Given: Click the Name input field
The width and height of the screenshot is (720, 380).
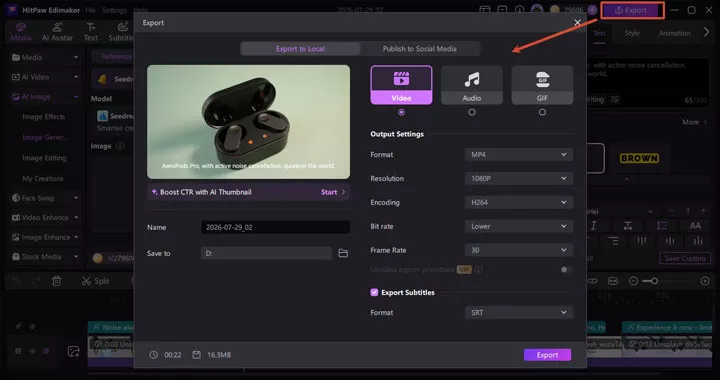Looking at the screenshot, I should (276, 227).
